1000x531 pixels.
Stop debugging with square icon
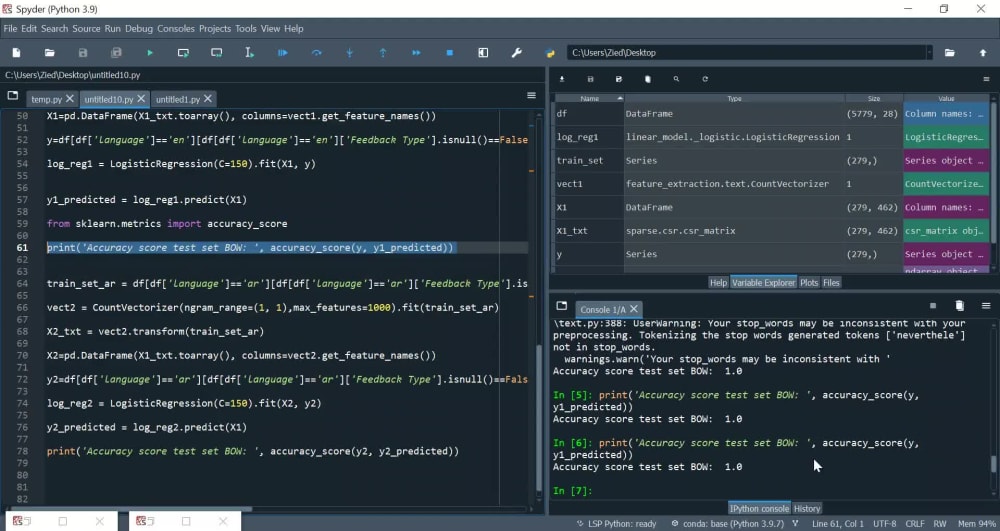(450, 53)
